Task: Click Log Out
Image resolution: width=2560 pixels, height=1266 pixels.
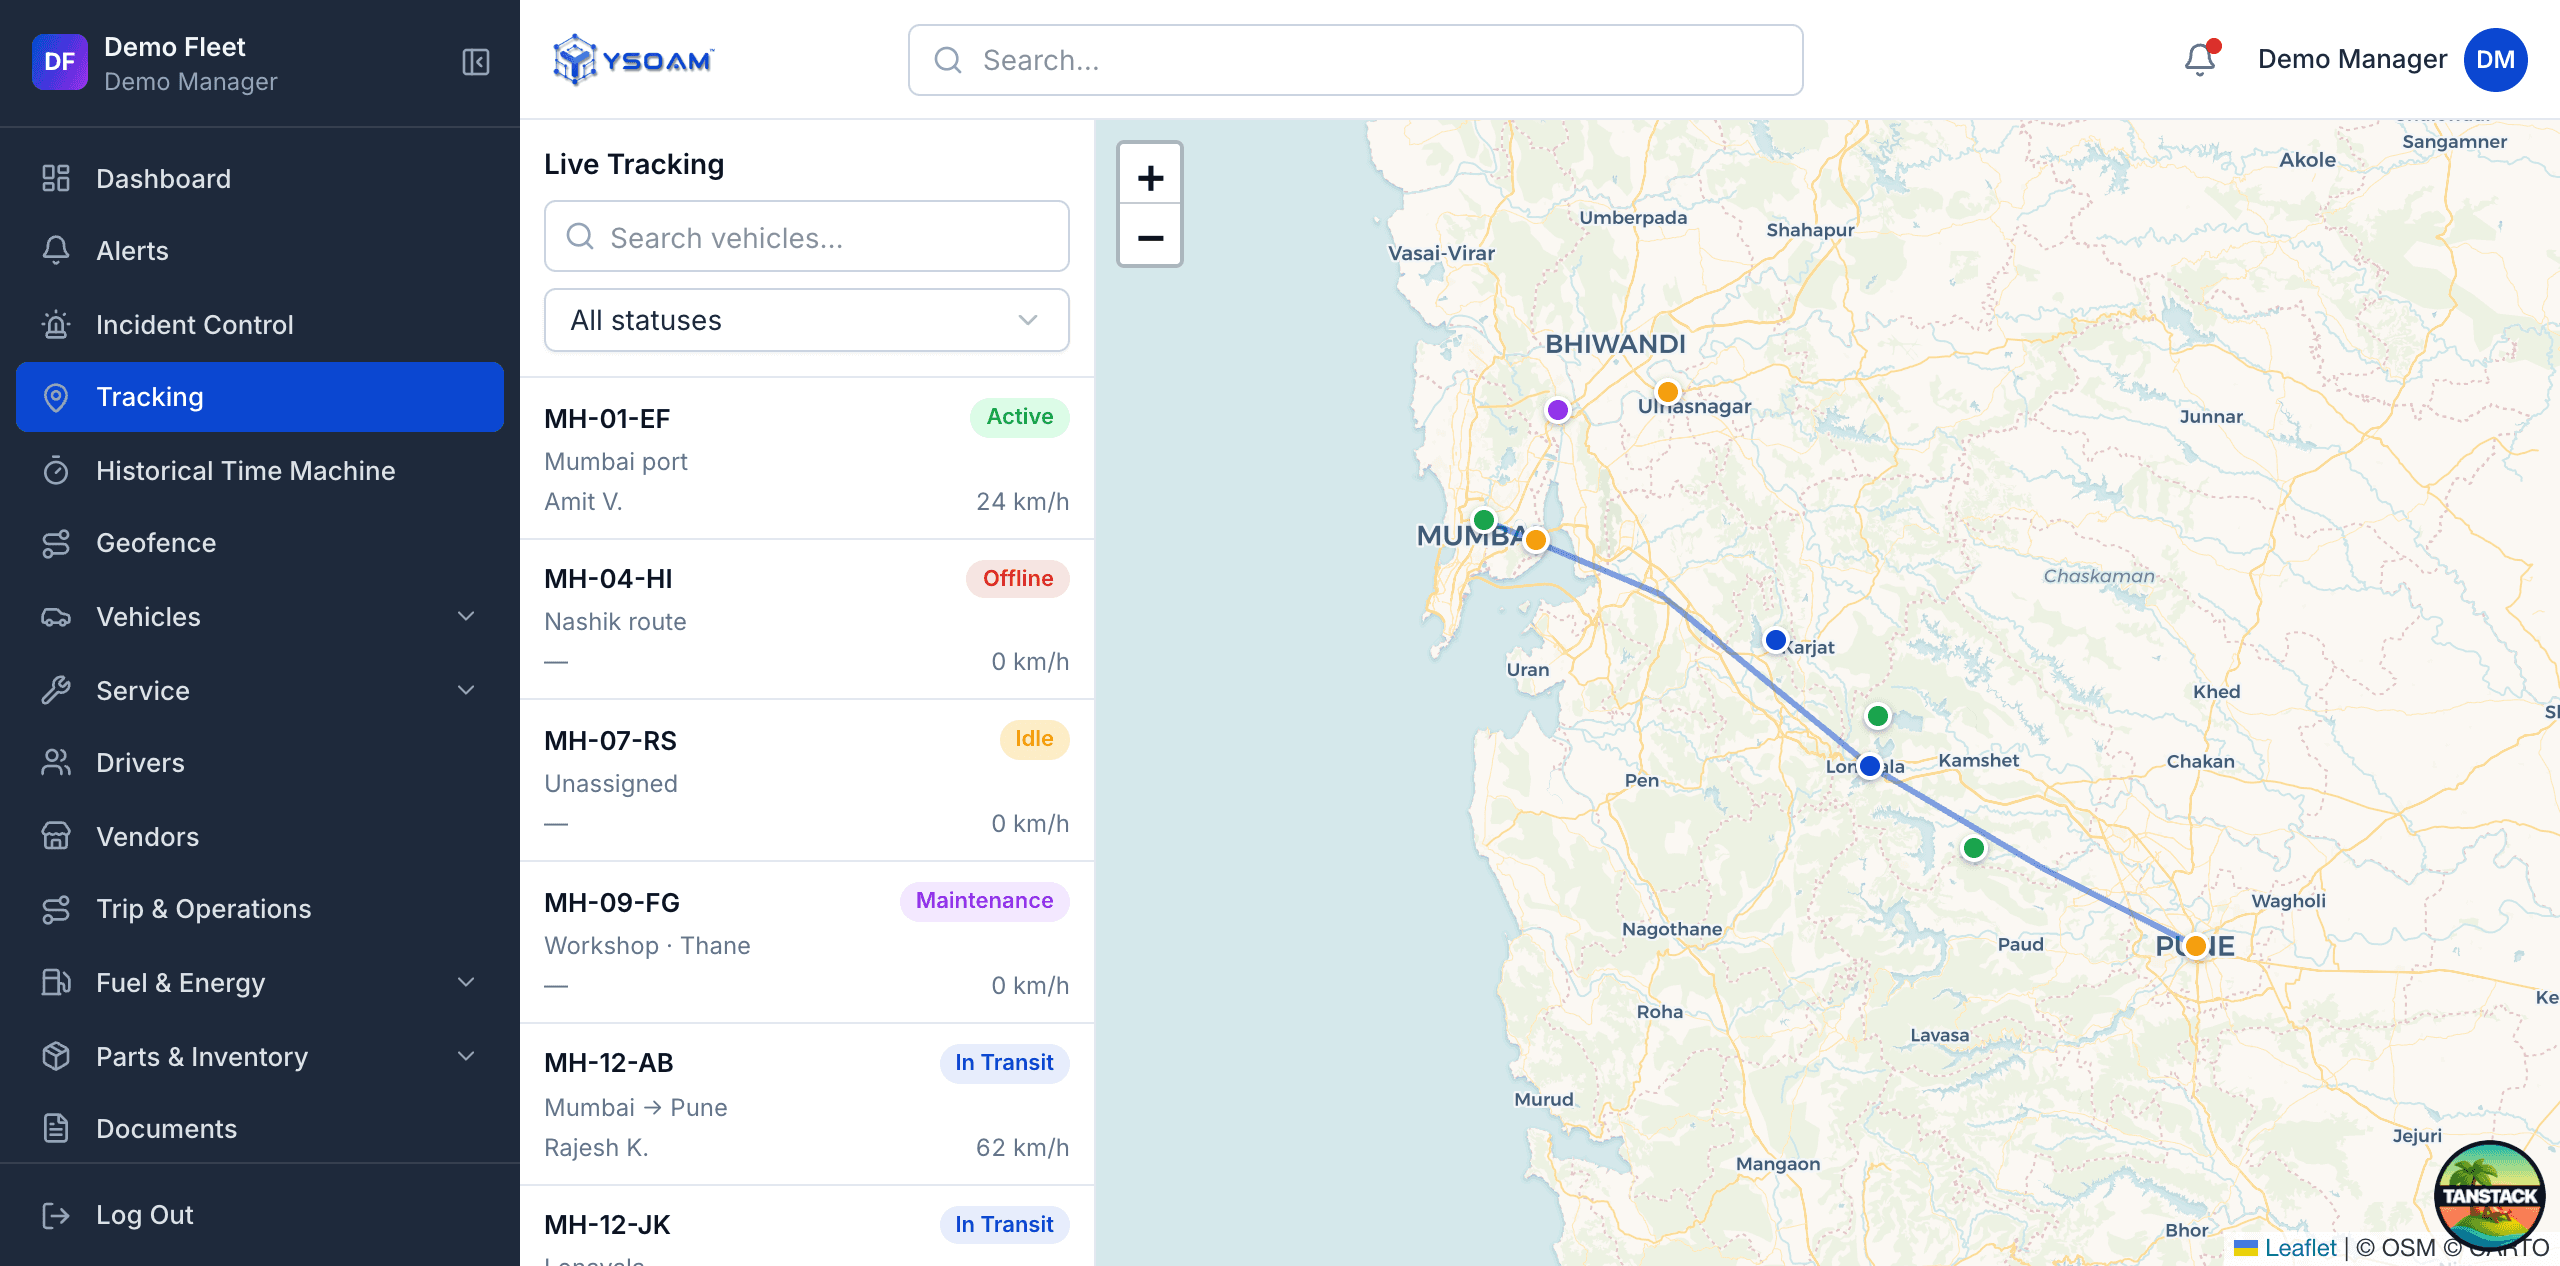Action: [260, 1215]
